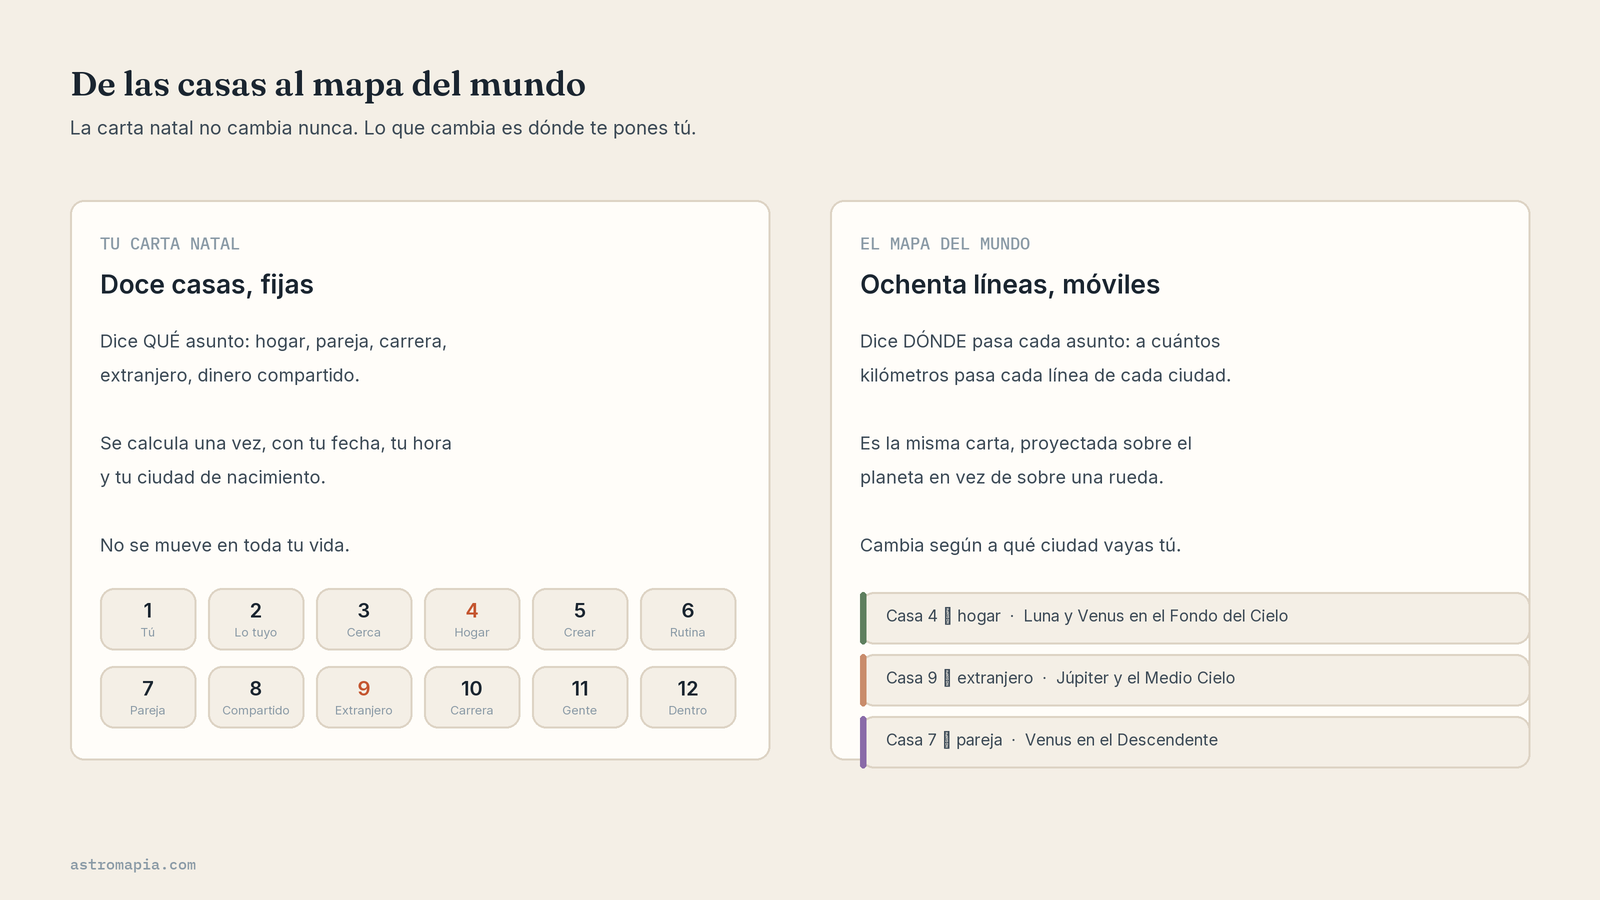Select house tile 11 Gente
This screenshot has width=1600, height=900.
[x=580, y=697]
